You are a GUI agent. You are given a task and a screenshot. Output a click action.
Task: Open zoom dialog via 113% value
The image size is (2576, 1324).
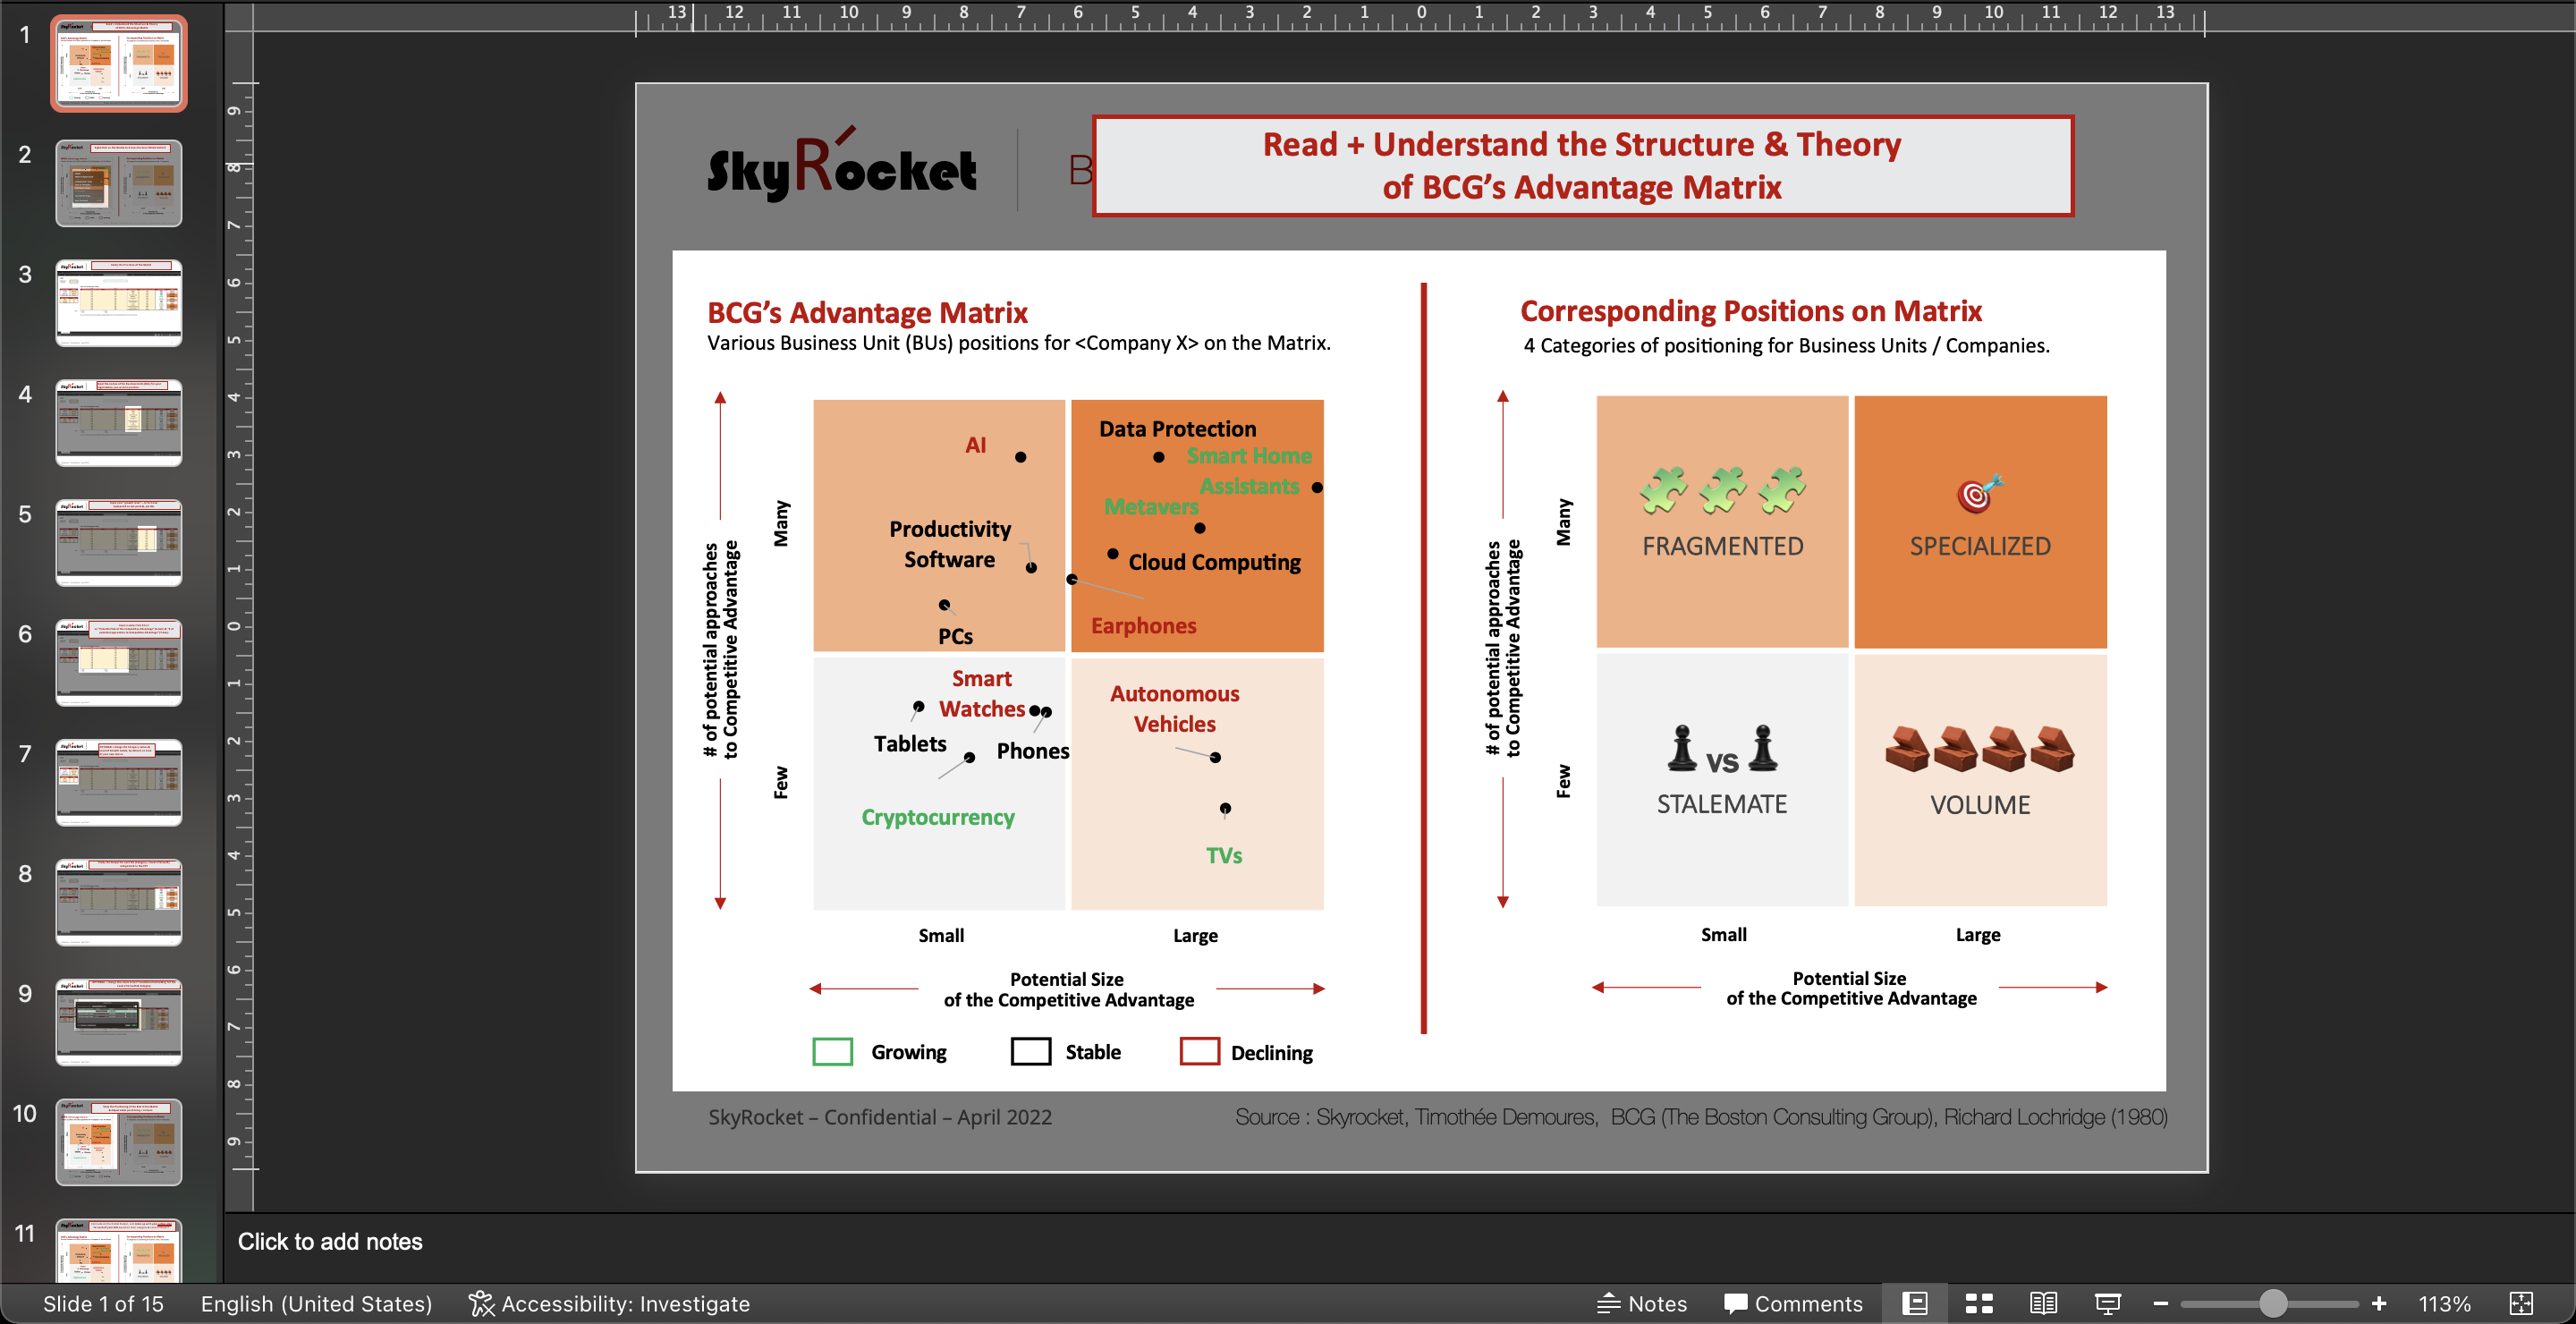tap(2444, 1303)
